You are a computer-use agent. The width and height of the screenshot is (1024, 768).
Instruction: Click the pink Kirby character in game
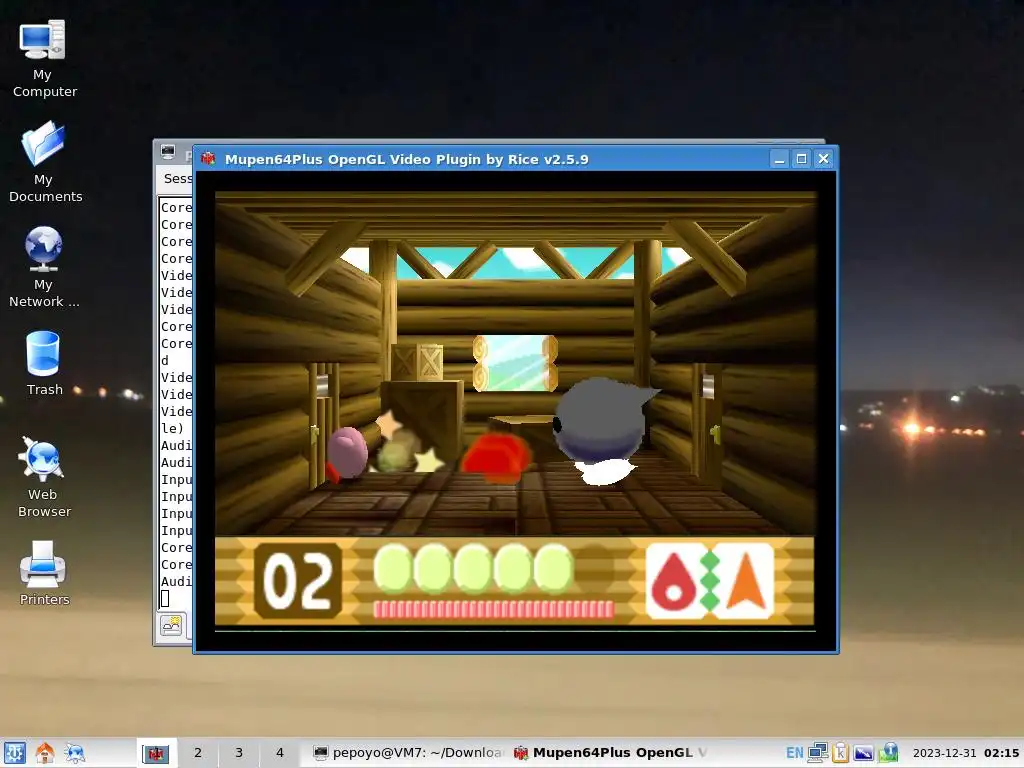click(346, 453)
